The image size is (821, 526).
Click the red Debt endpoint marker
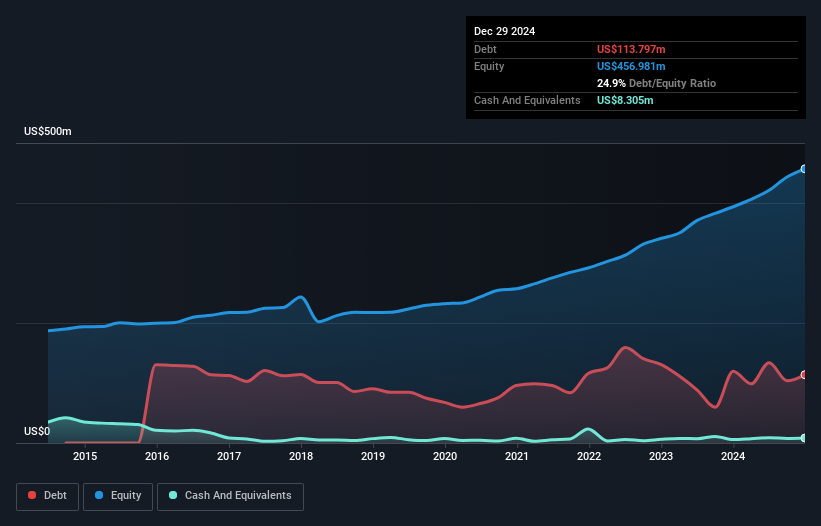(804, 375)
